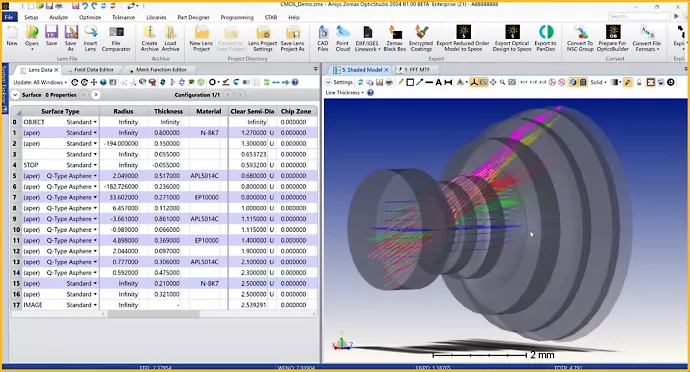Viewport: 690px width, 372px height.
Task: Open the CAD Files export tool
Action: 323,38
